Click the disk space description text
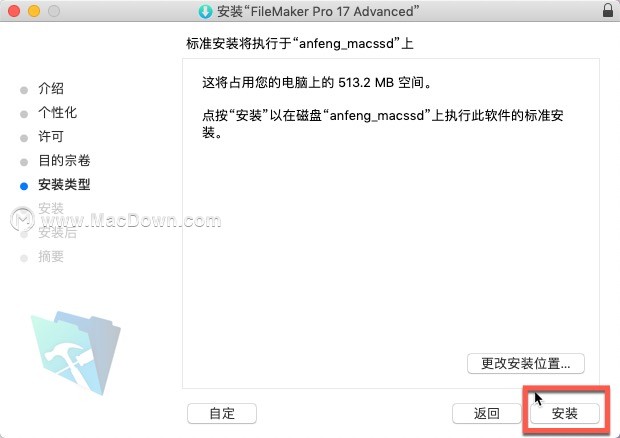This screenshot has height=438, width=620. pyautogui.click(x=317, y=83)
